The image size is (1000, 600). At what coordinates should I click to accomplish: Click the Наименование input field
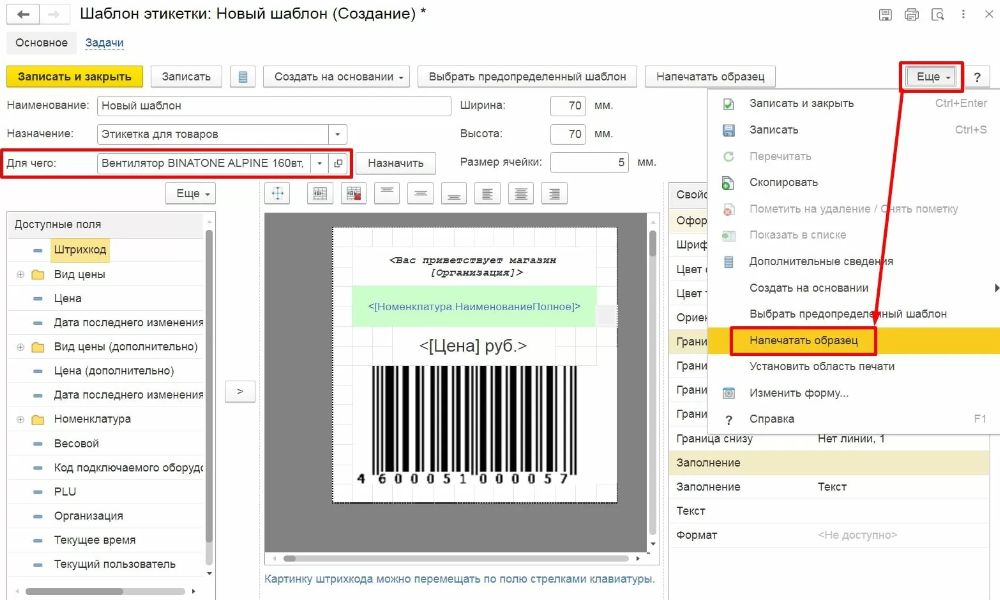274,106
